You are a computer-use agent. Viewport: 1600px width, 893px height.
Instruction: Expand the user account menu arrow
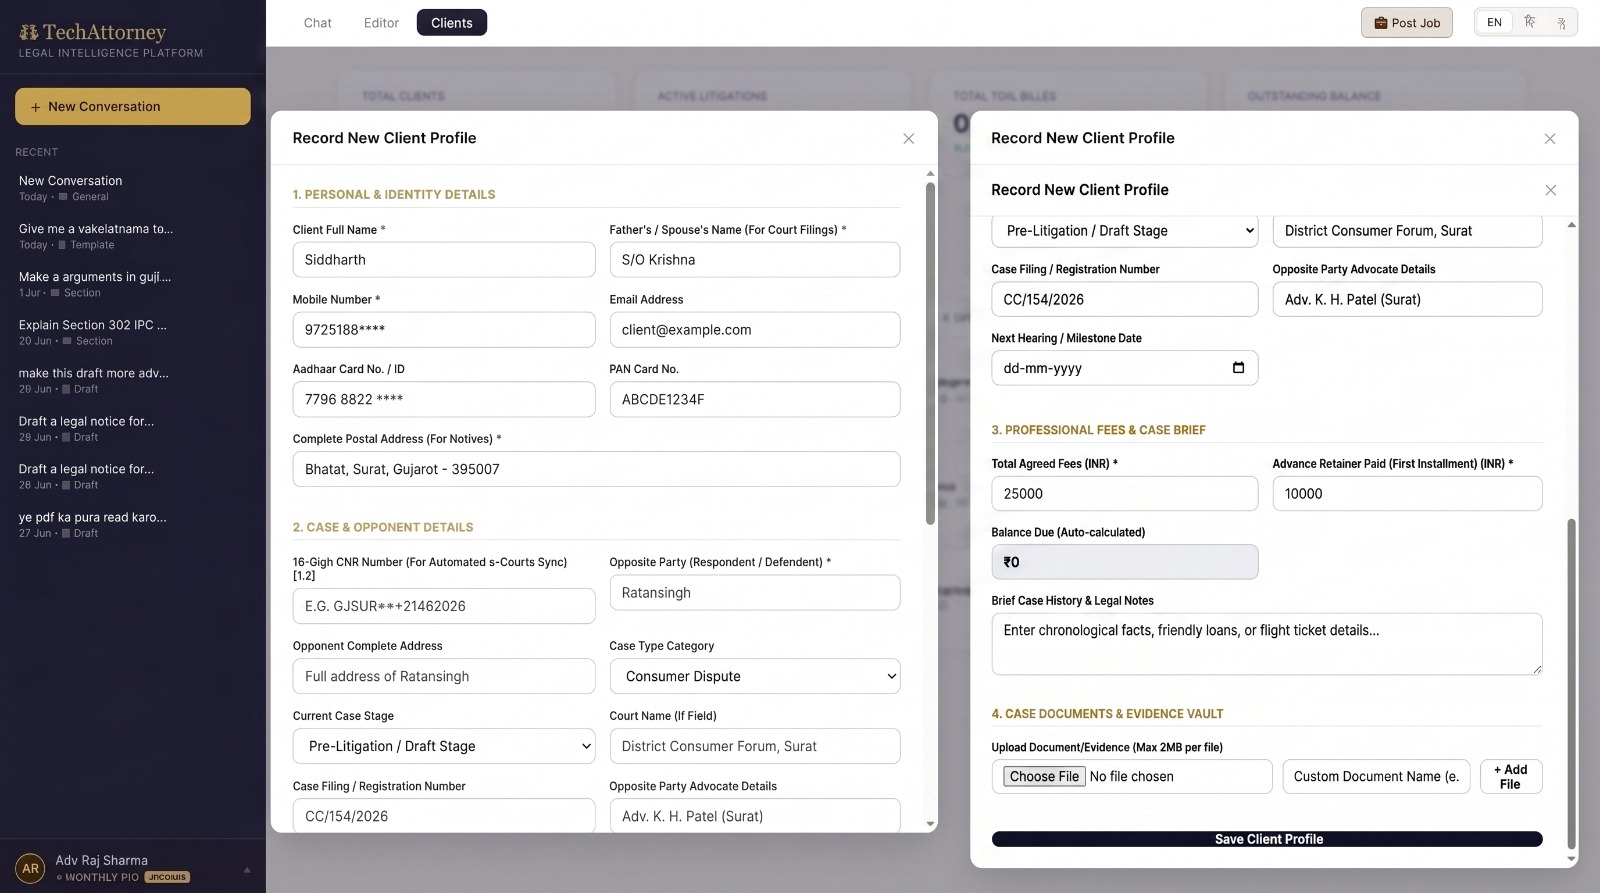pyautogui.click(x=247, y=869)
